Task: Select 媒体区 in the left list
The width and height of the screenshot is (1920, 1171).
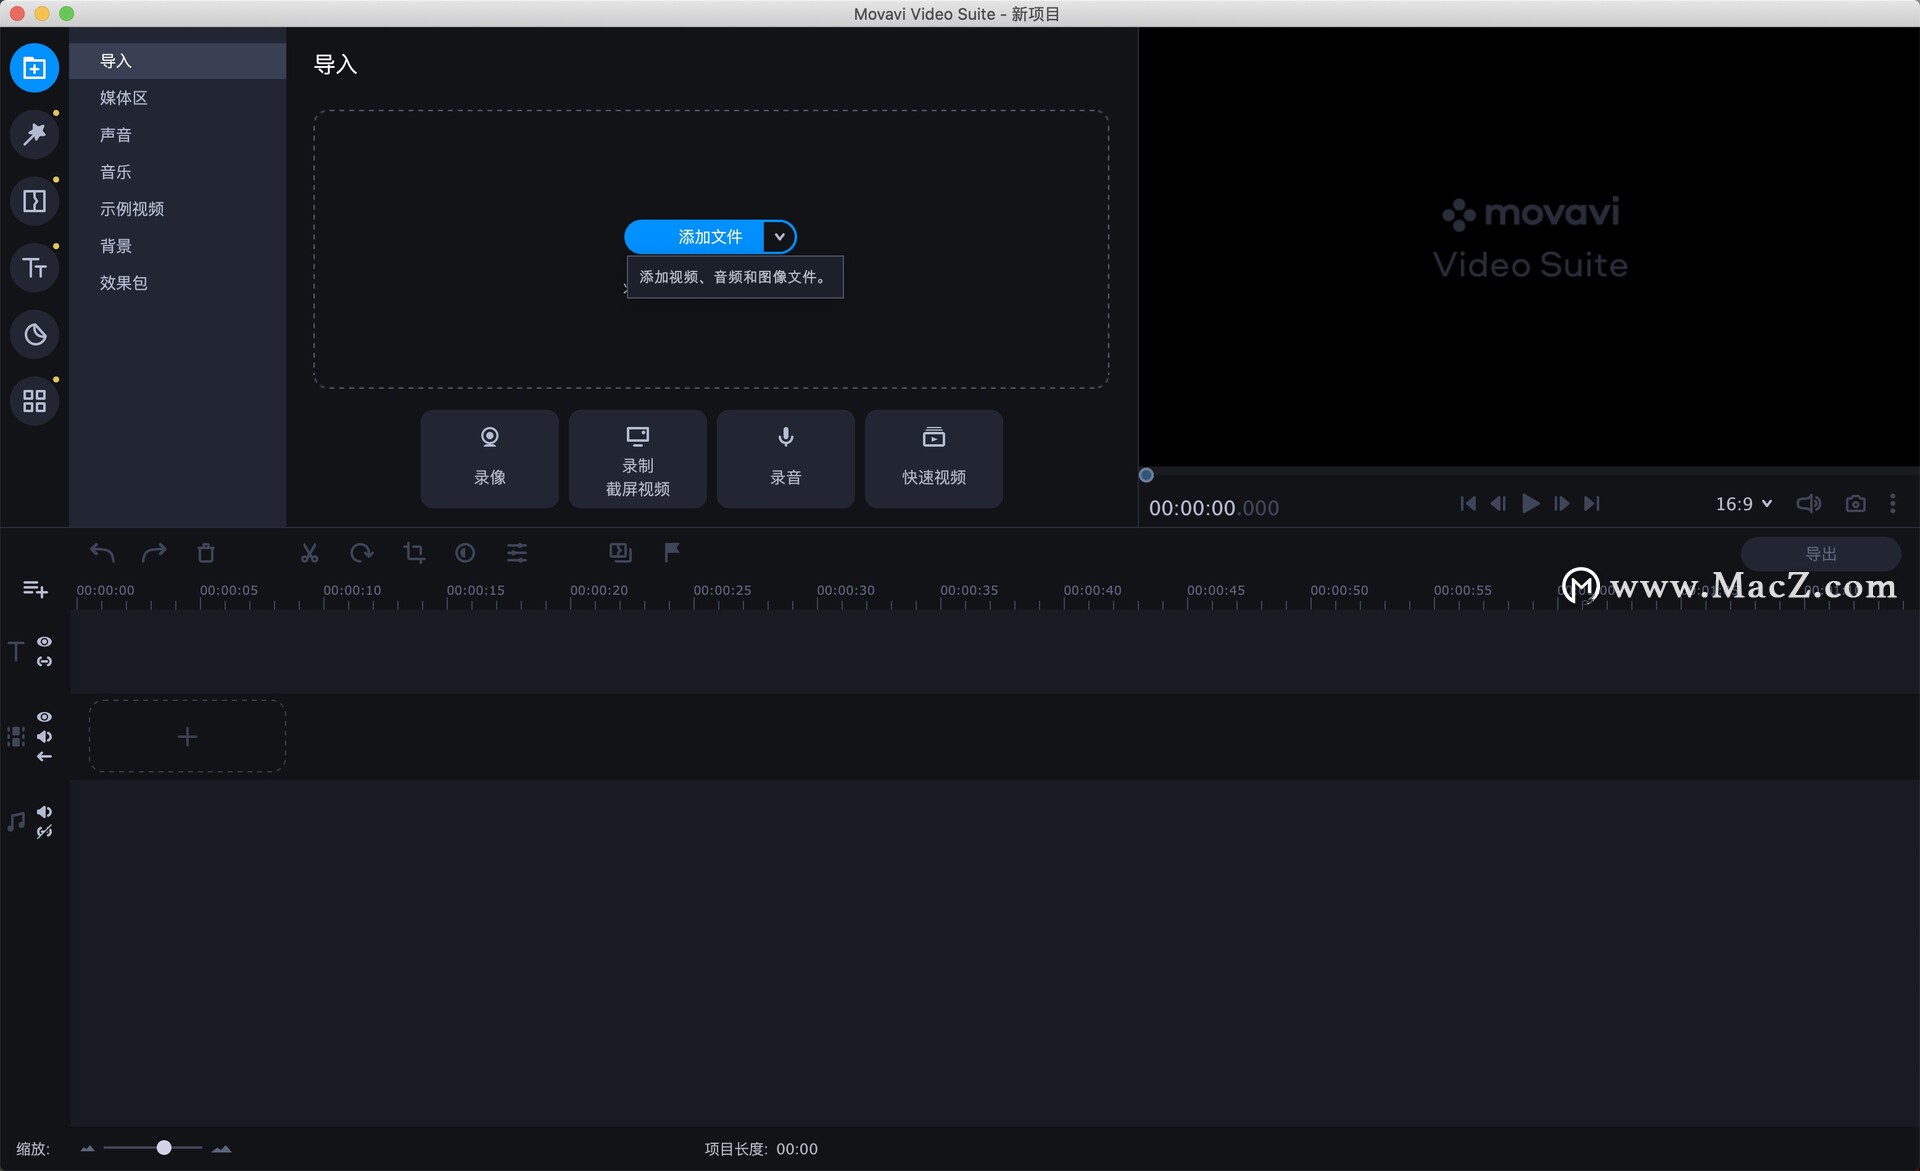Action: (x=124, y=98)
